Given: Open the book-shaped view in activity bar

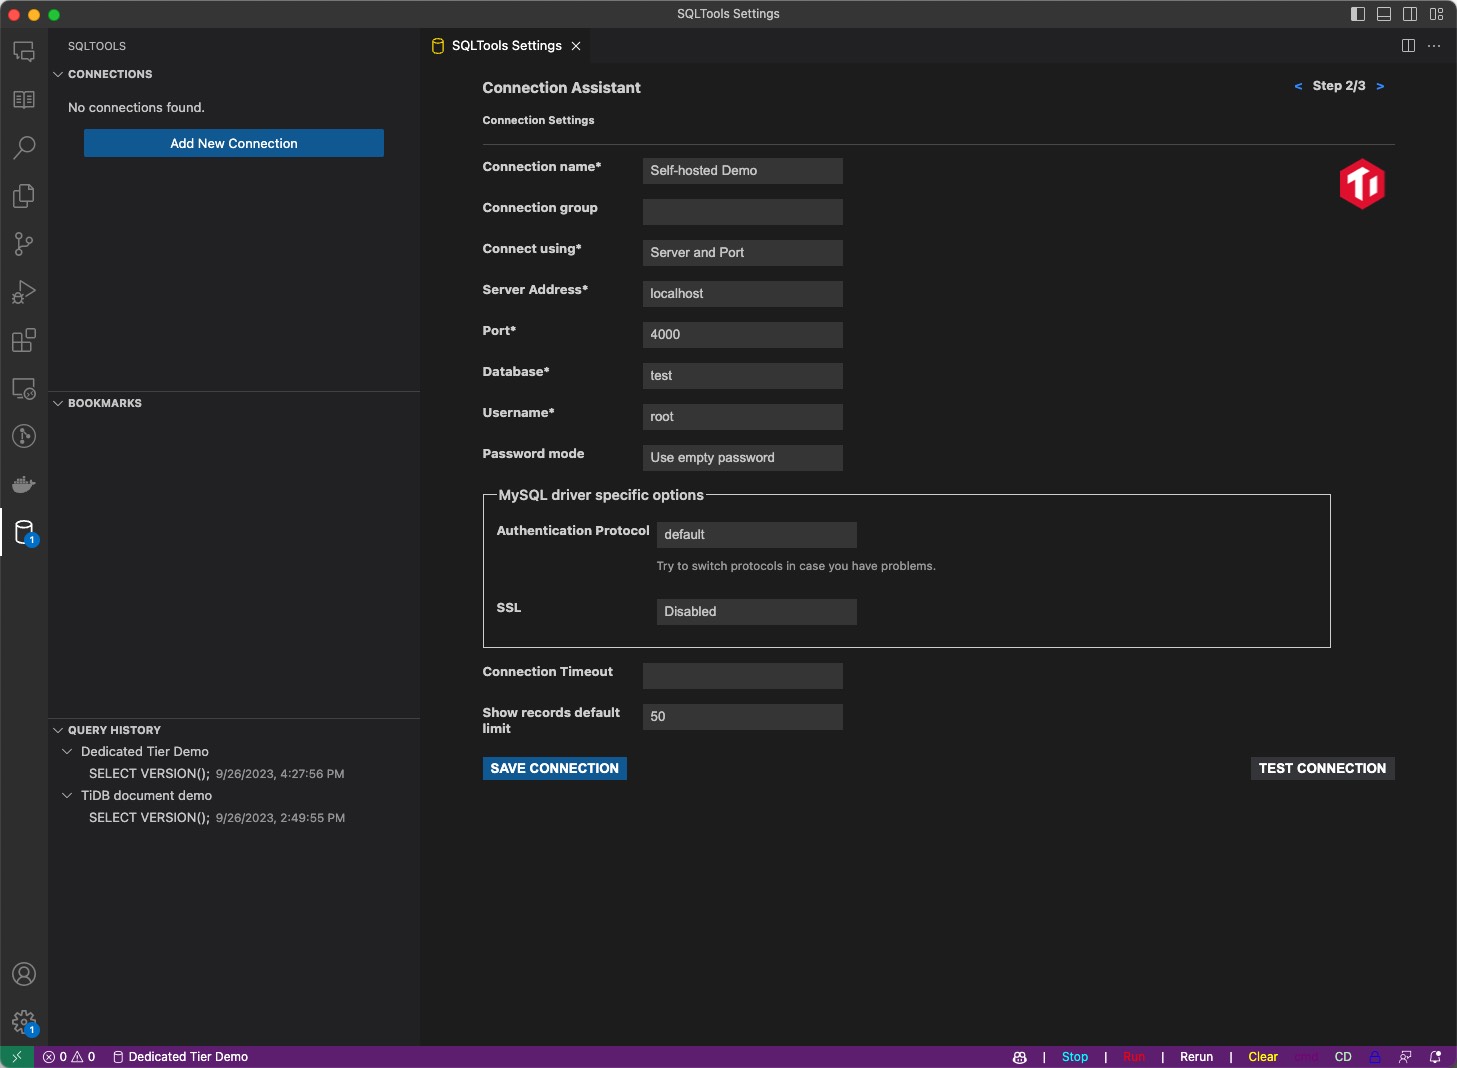Looking at the screenshot, I should click(x=24, y=100).
